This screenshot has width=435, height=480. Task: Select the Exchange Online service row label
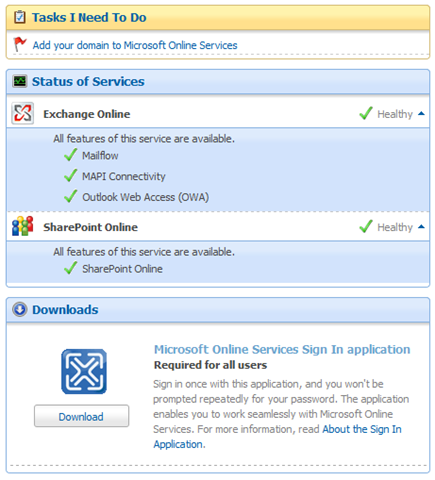87,114
